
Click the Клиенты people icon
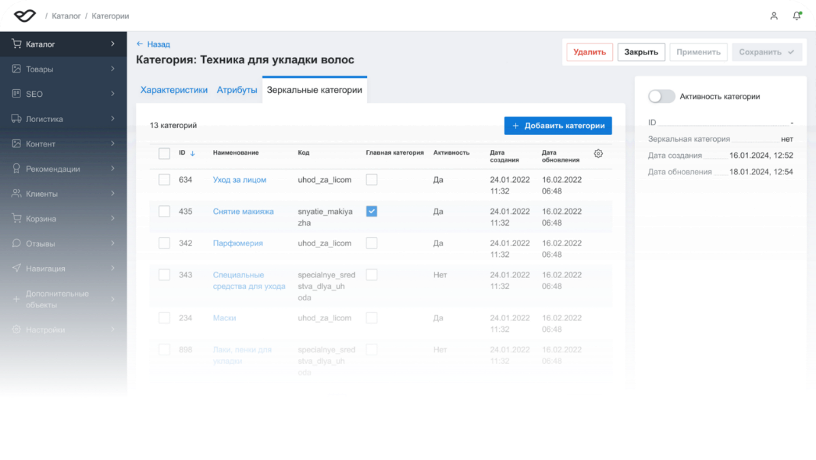pos(17,194)
